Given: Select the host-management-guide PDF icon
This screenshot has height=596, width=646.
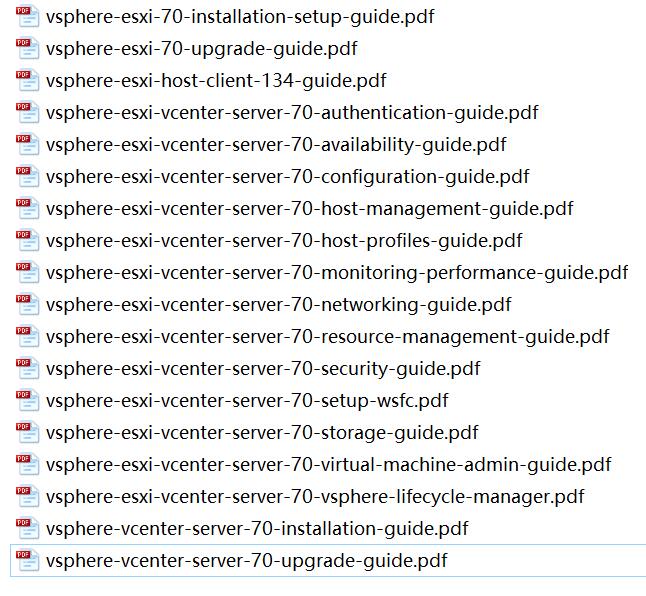Looking at the screenshot, I should (28, 209).
